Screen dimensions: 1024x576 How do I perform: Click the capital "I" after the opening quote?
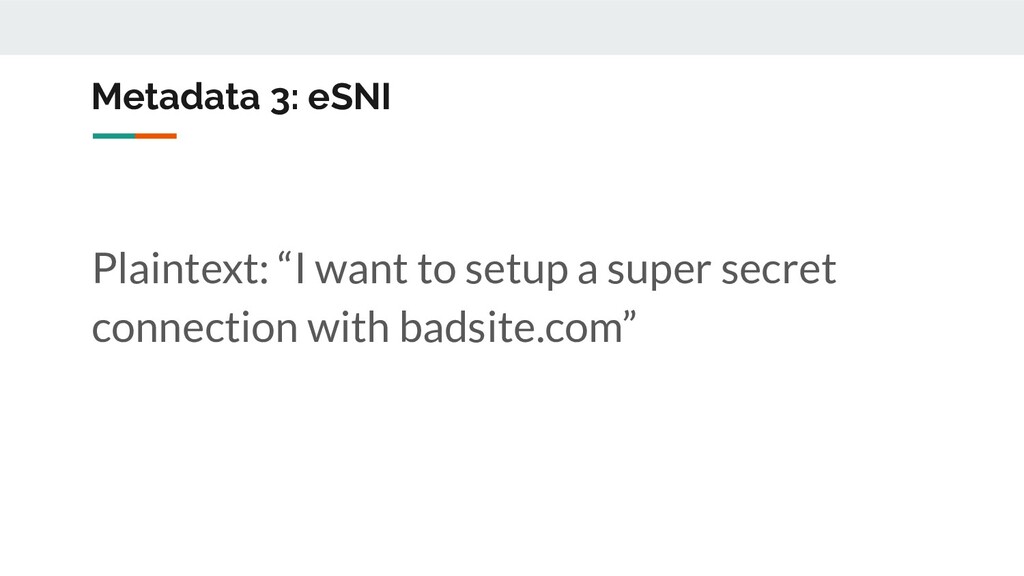(x=300, y=268)
